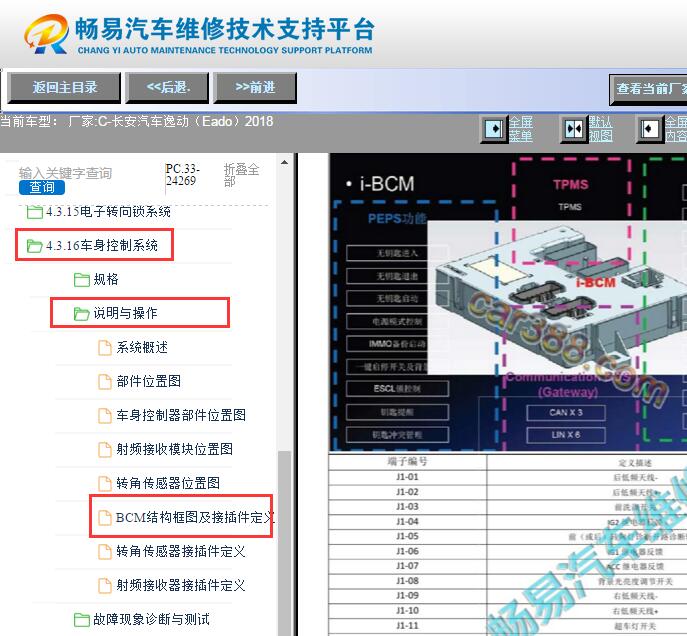Click the 射频接收模块位置图 page icon
Screen dimensions: 687x636
104,449
